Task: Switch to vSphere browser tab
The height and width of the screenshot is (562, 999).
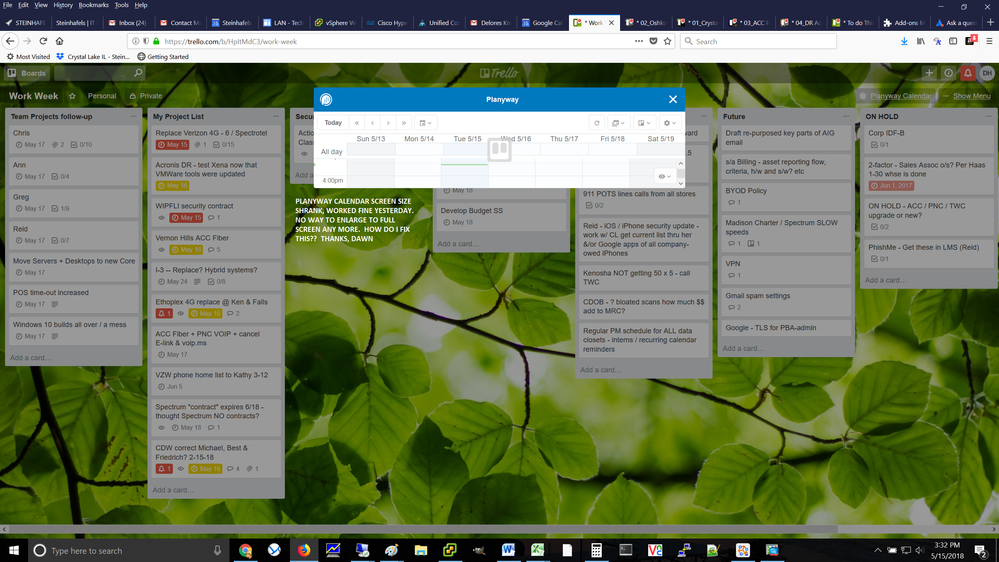Action: [335, 22]
